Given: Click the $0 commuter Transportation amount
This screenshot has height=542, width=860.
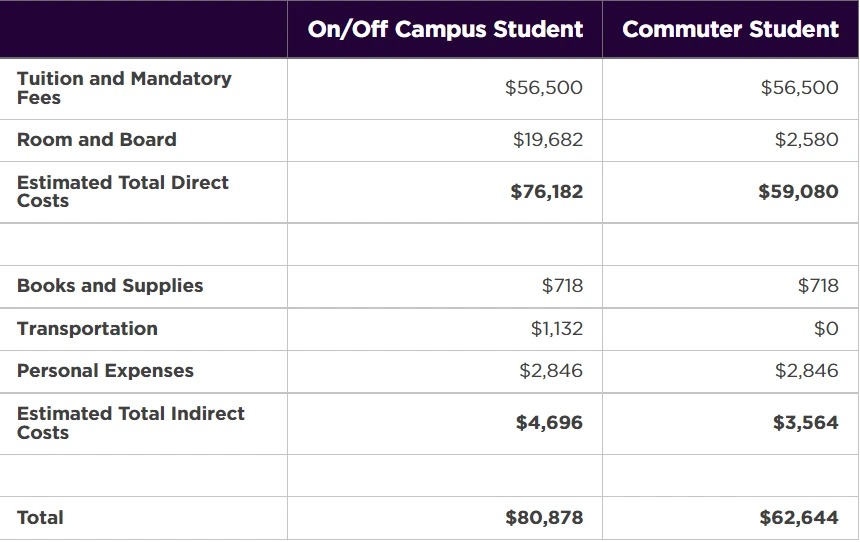Looking at the screenshot, I should click(x=826, y=329).
